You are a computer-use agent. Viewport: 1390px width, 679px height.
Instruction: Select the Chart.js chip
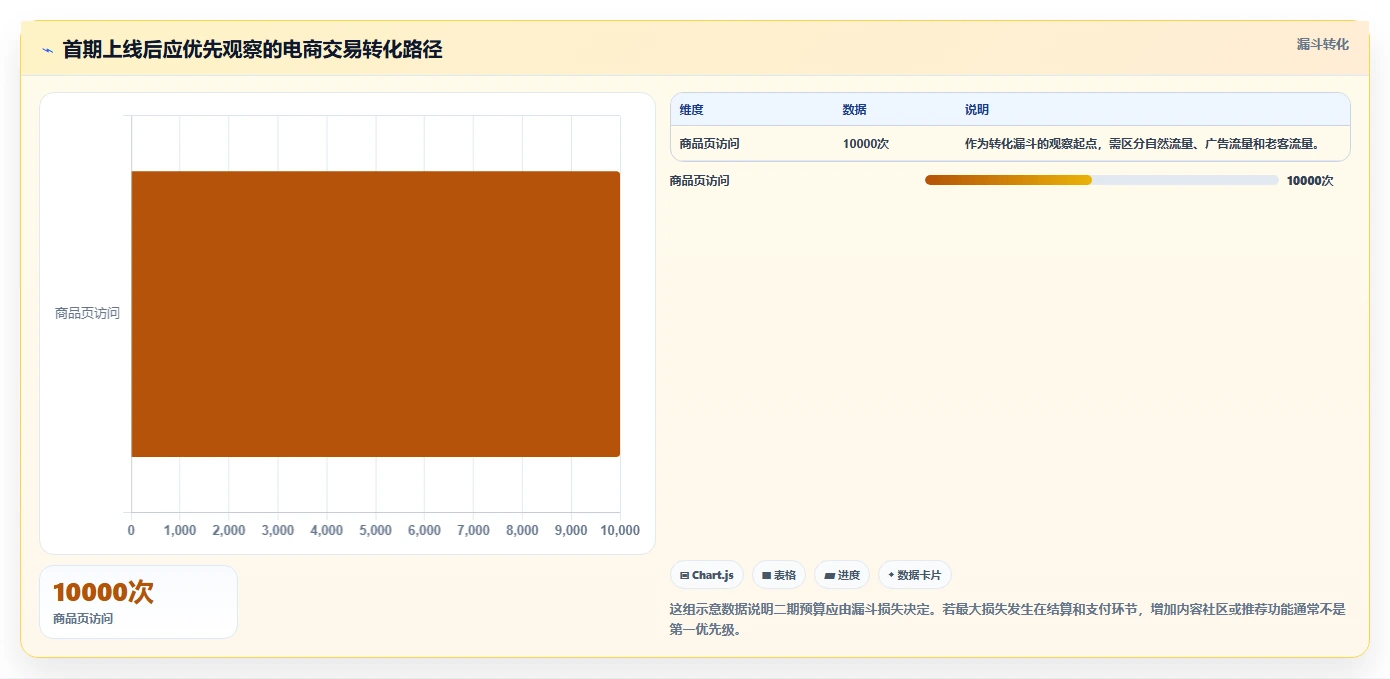click(x=707, y=575)
